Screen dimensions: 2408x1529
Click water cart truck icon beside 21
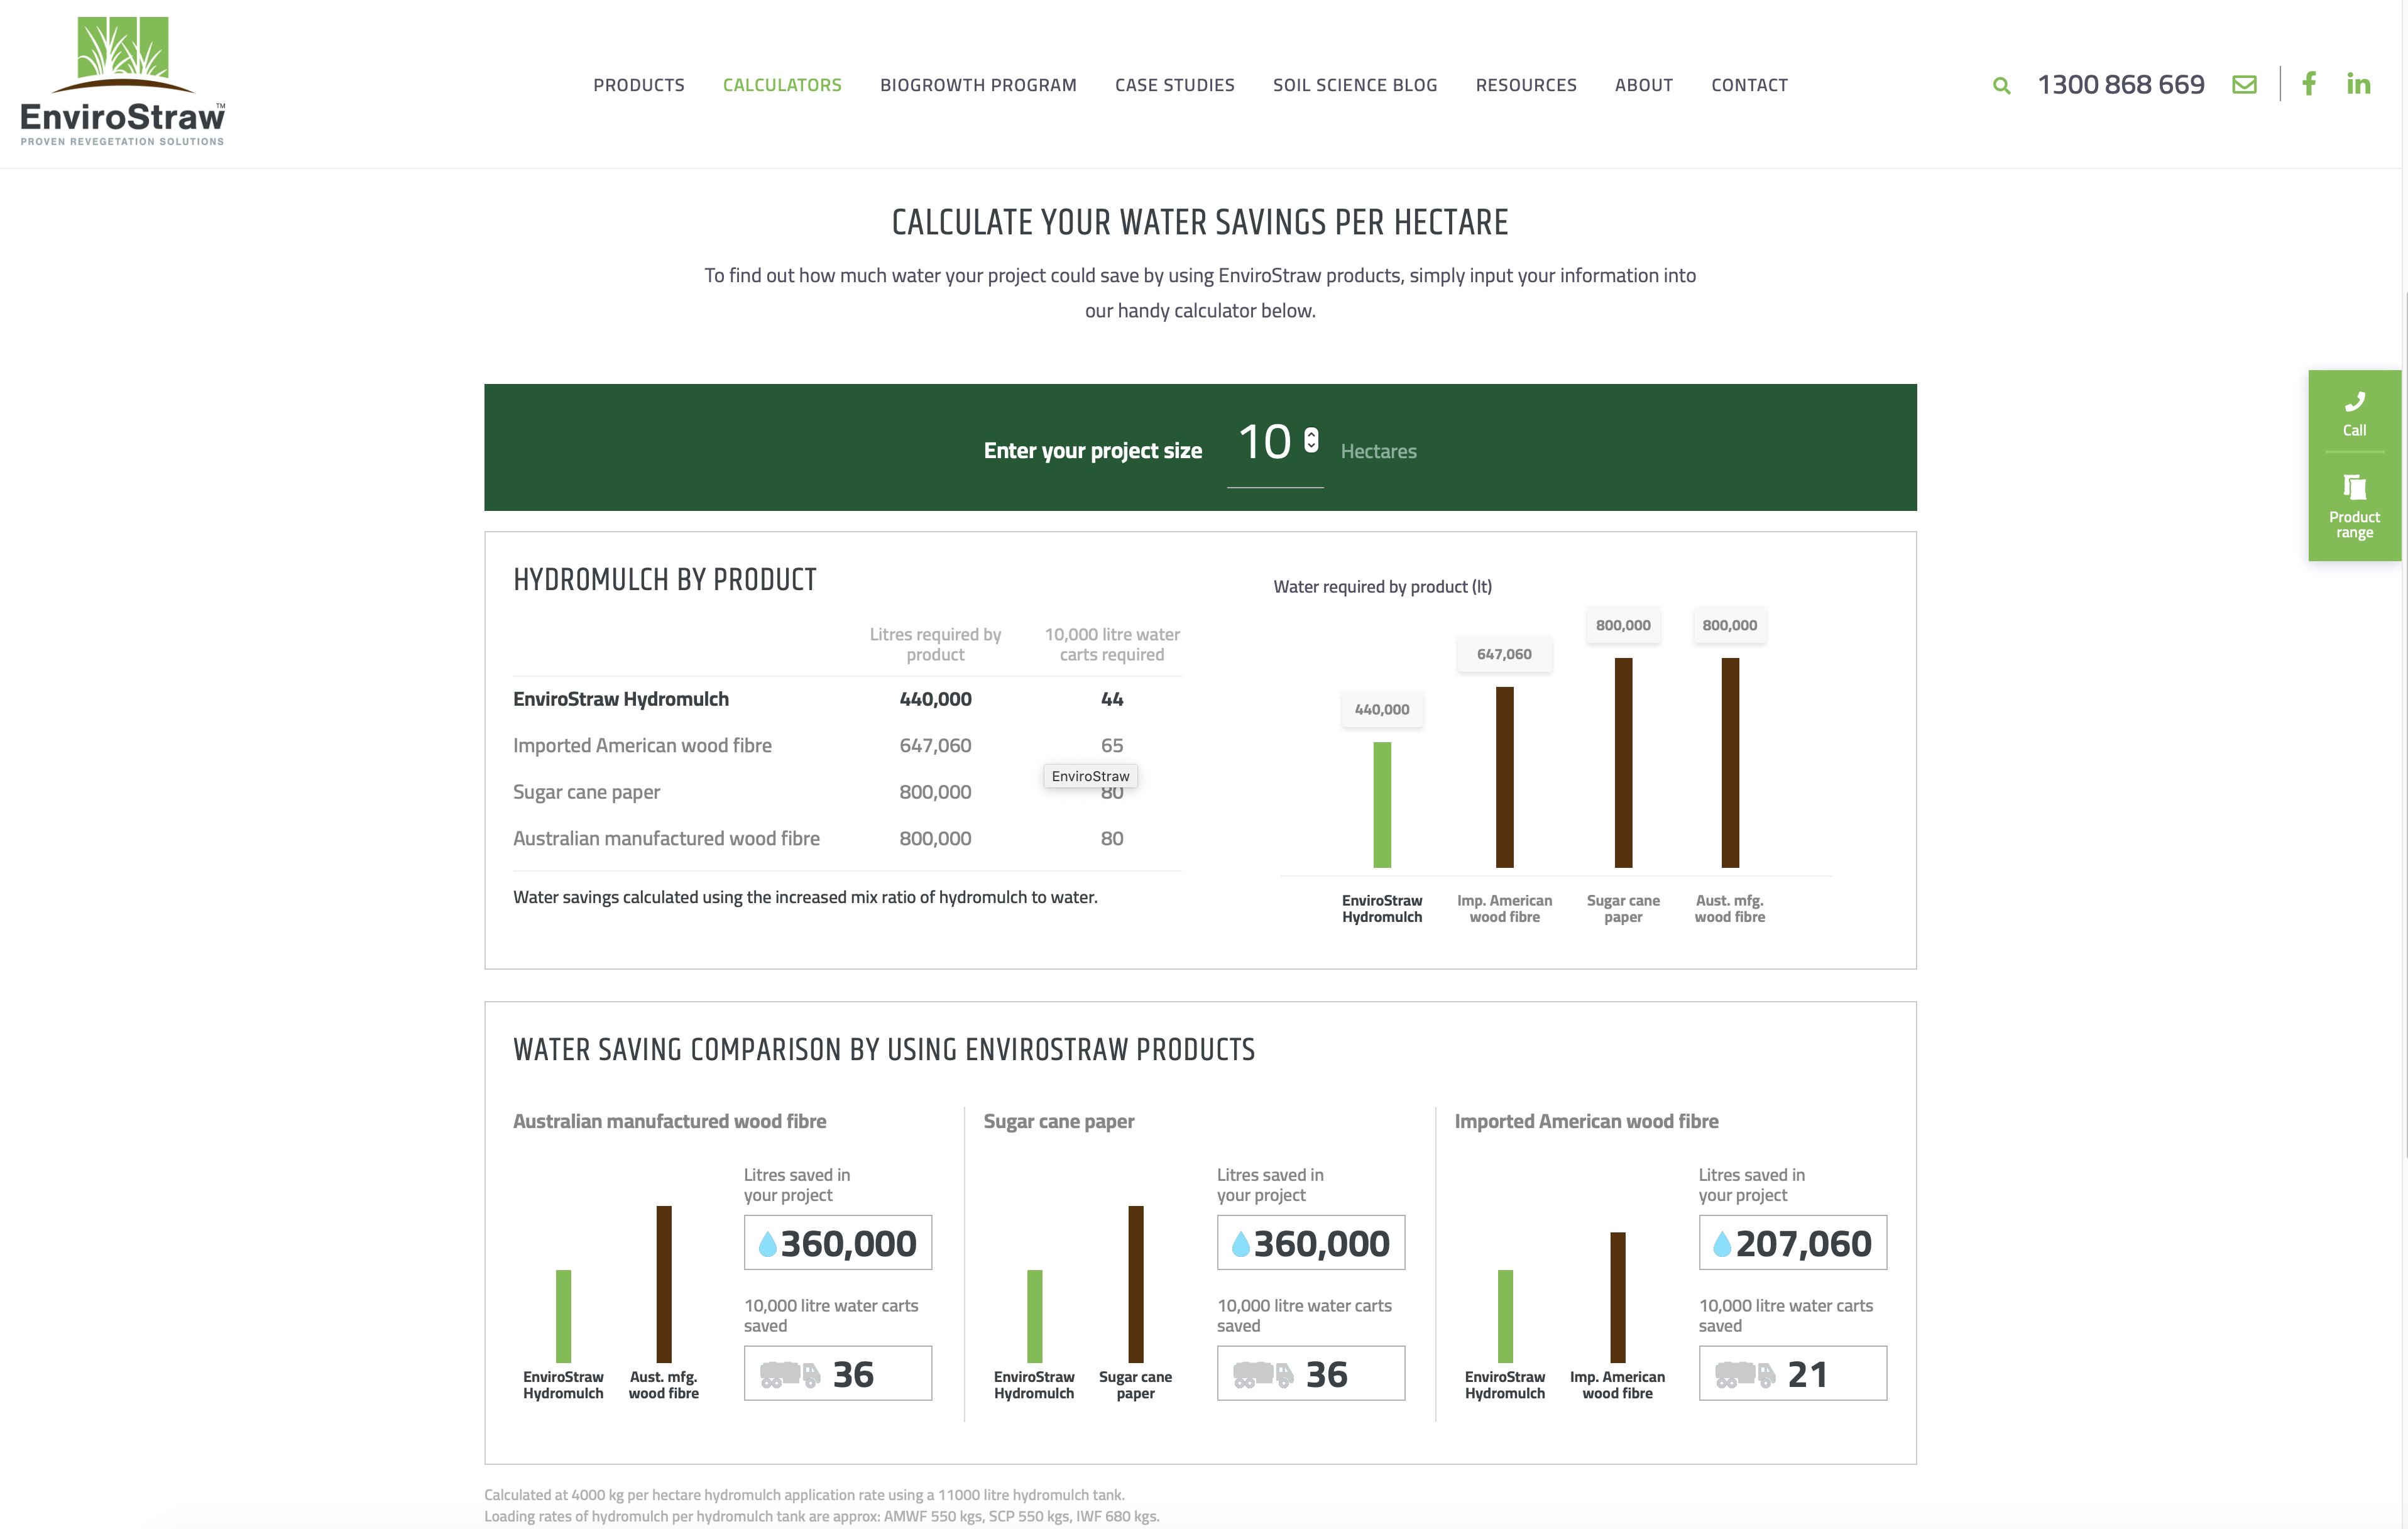(1745, 1375)
